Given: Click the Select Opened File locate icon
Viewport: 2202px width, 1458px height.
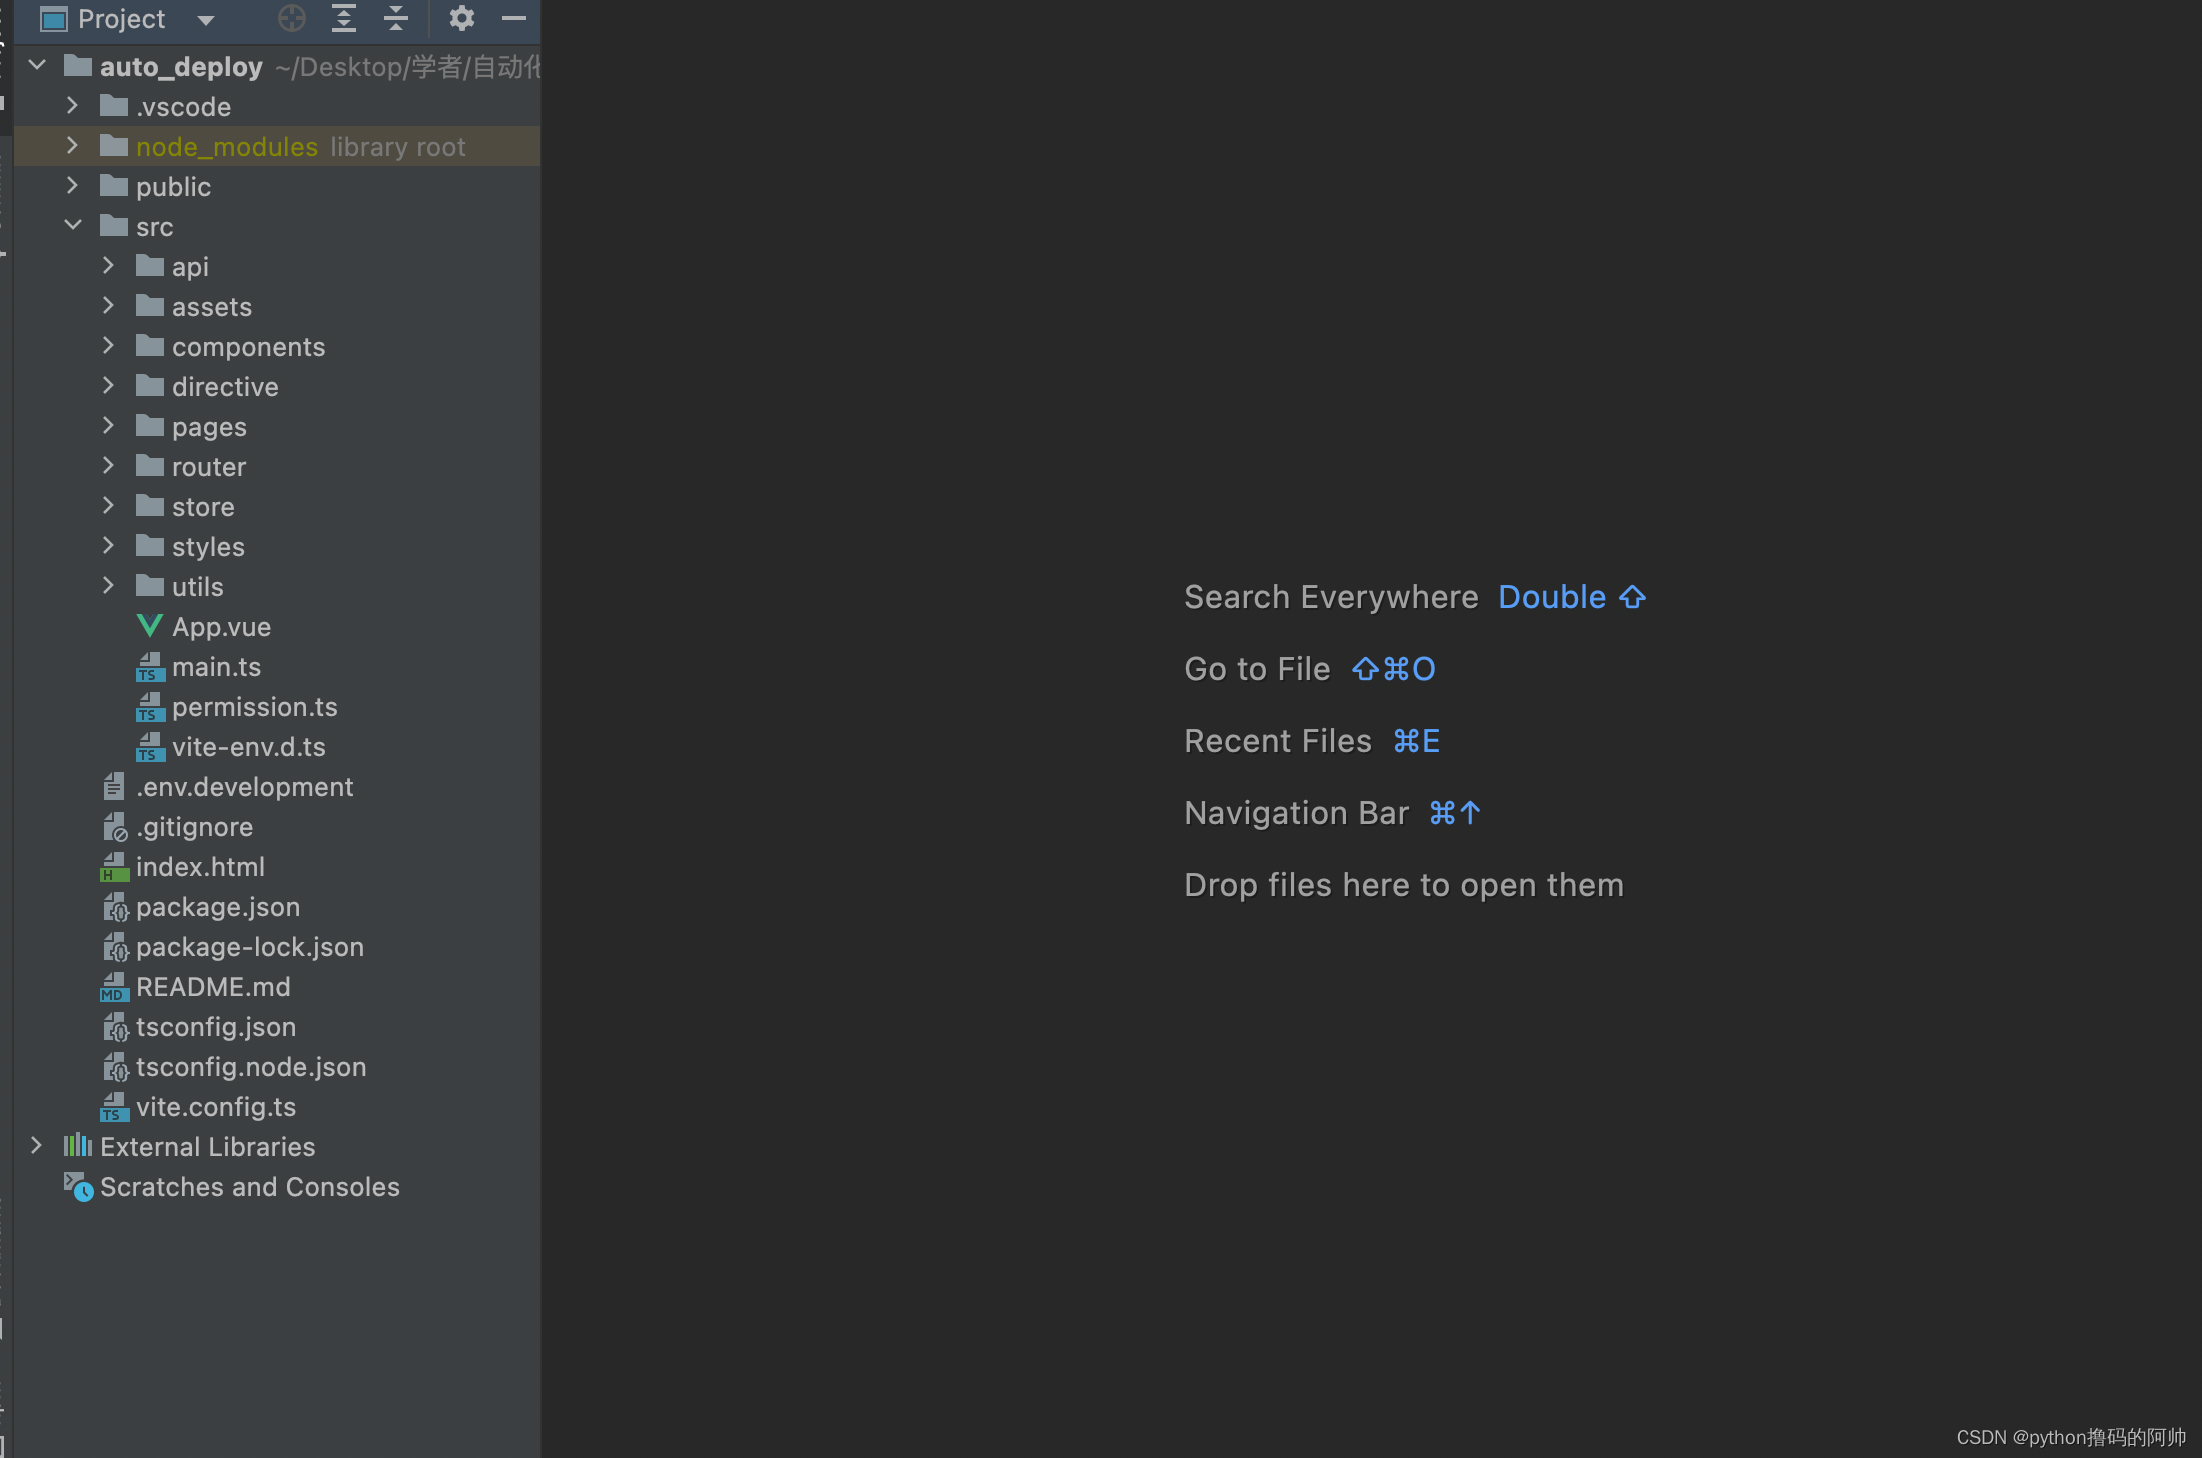Looking at the screenshot, I should [291, 18].
